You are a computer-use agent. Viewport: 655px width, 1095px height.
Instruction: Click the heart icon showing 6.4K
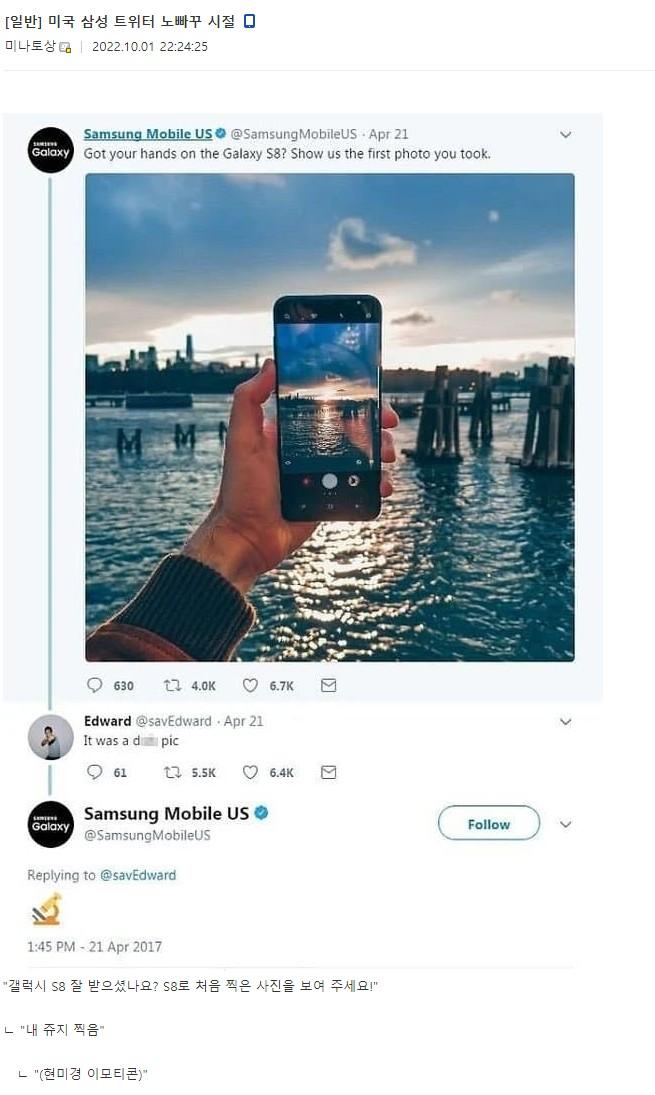pyautogui.click(x=250, y=772)
